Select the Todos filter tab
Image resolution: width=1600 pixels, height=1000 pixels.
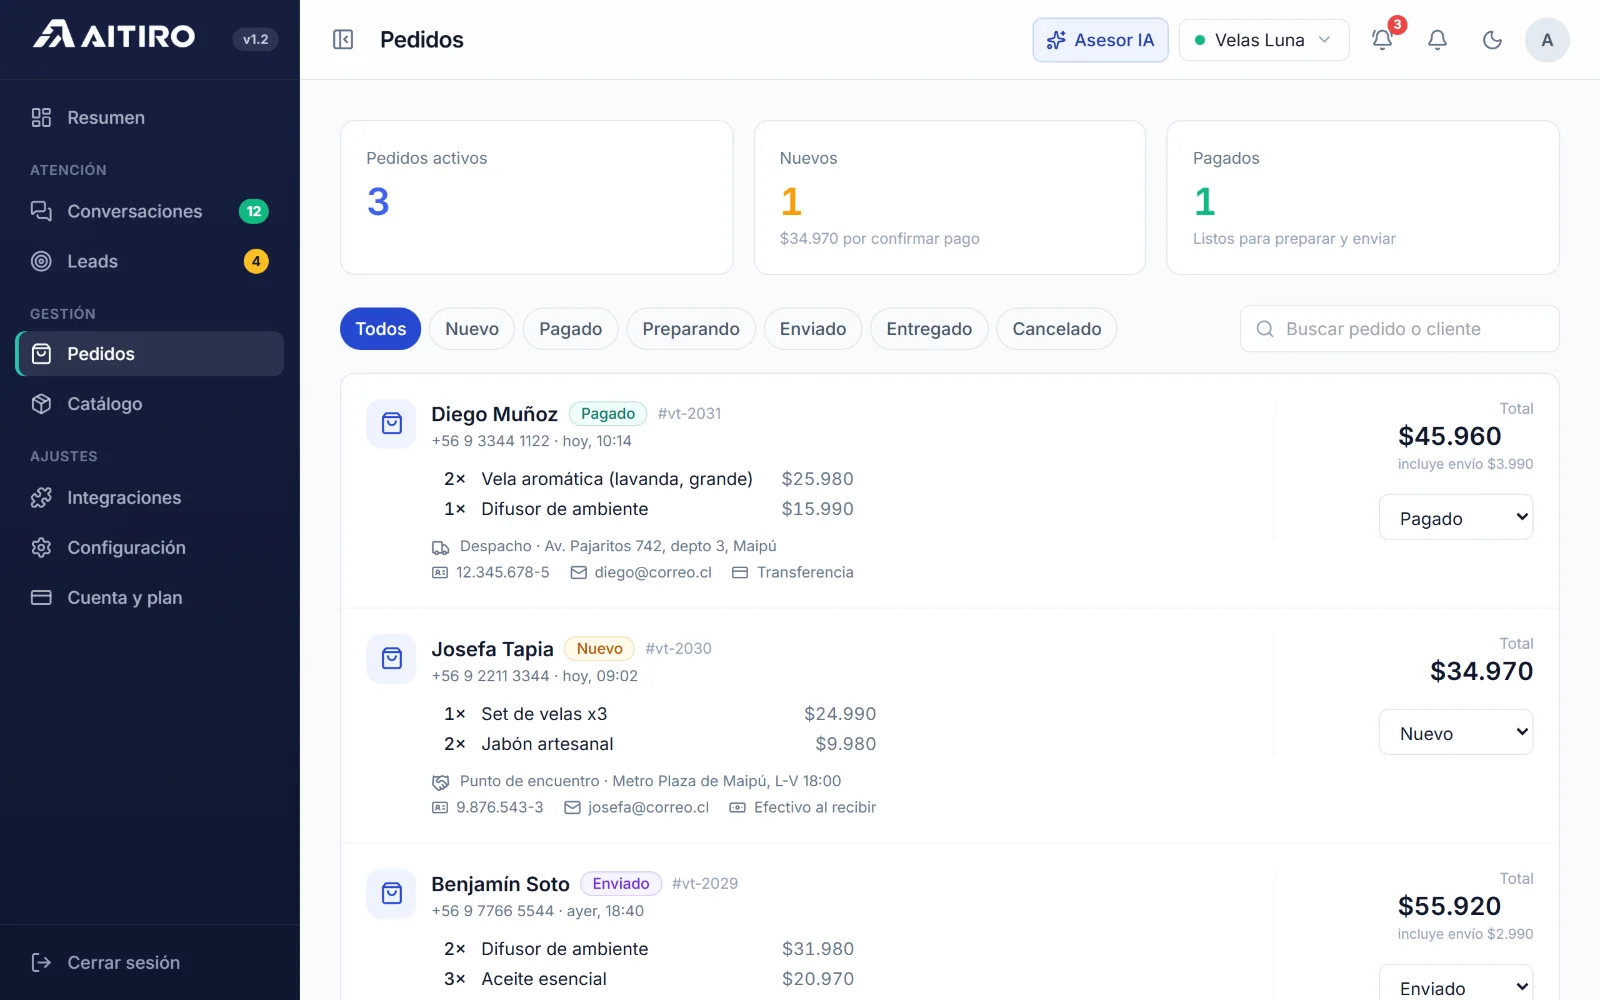[381, 329]
